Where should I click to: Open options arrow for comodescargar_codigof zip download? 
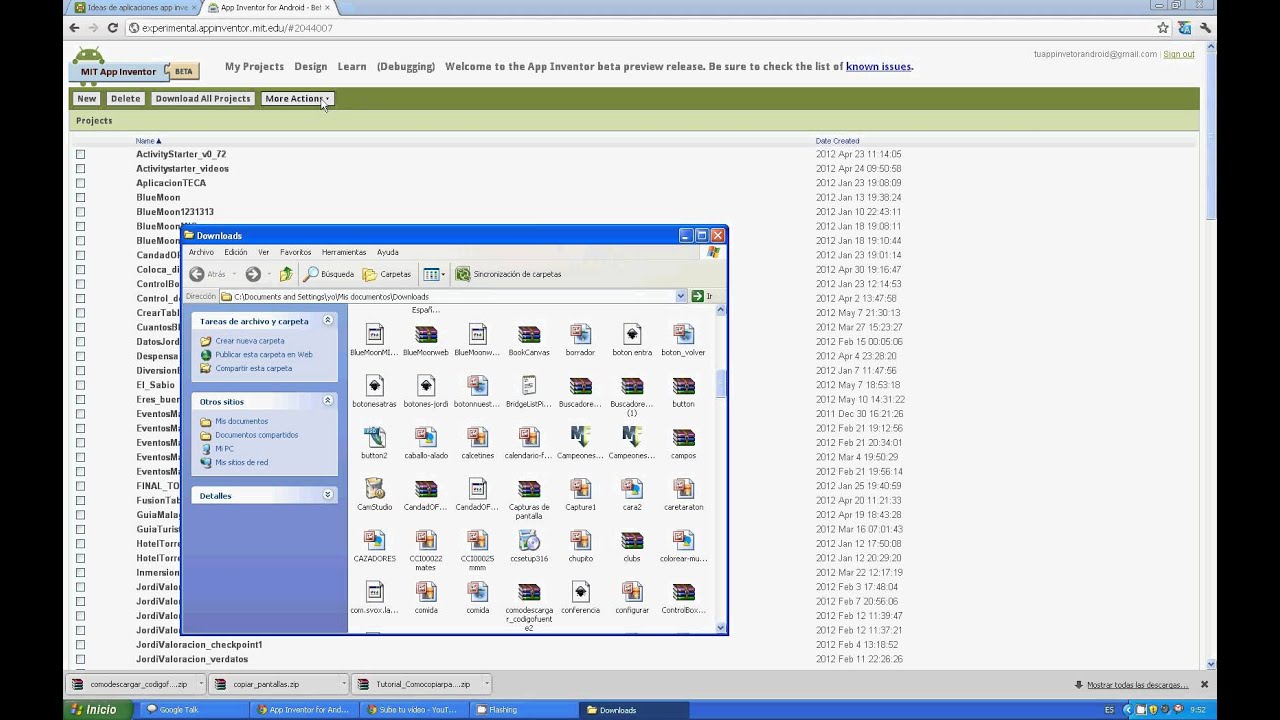200,685
